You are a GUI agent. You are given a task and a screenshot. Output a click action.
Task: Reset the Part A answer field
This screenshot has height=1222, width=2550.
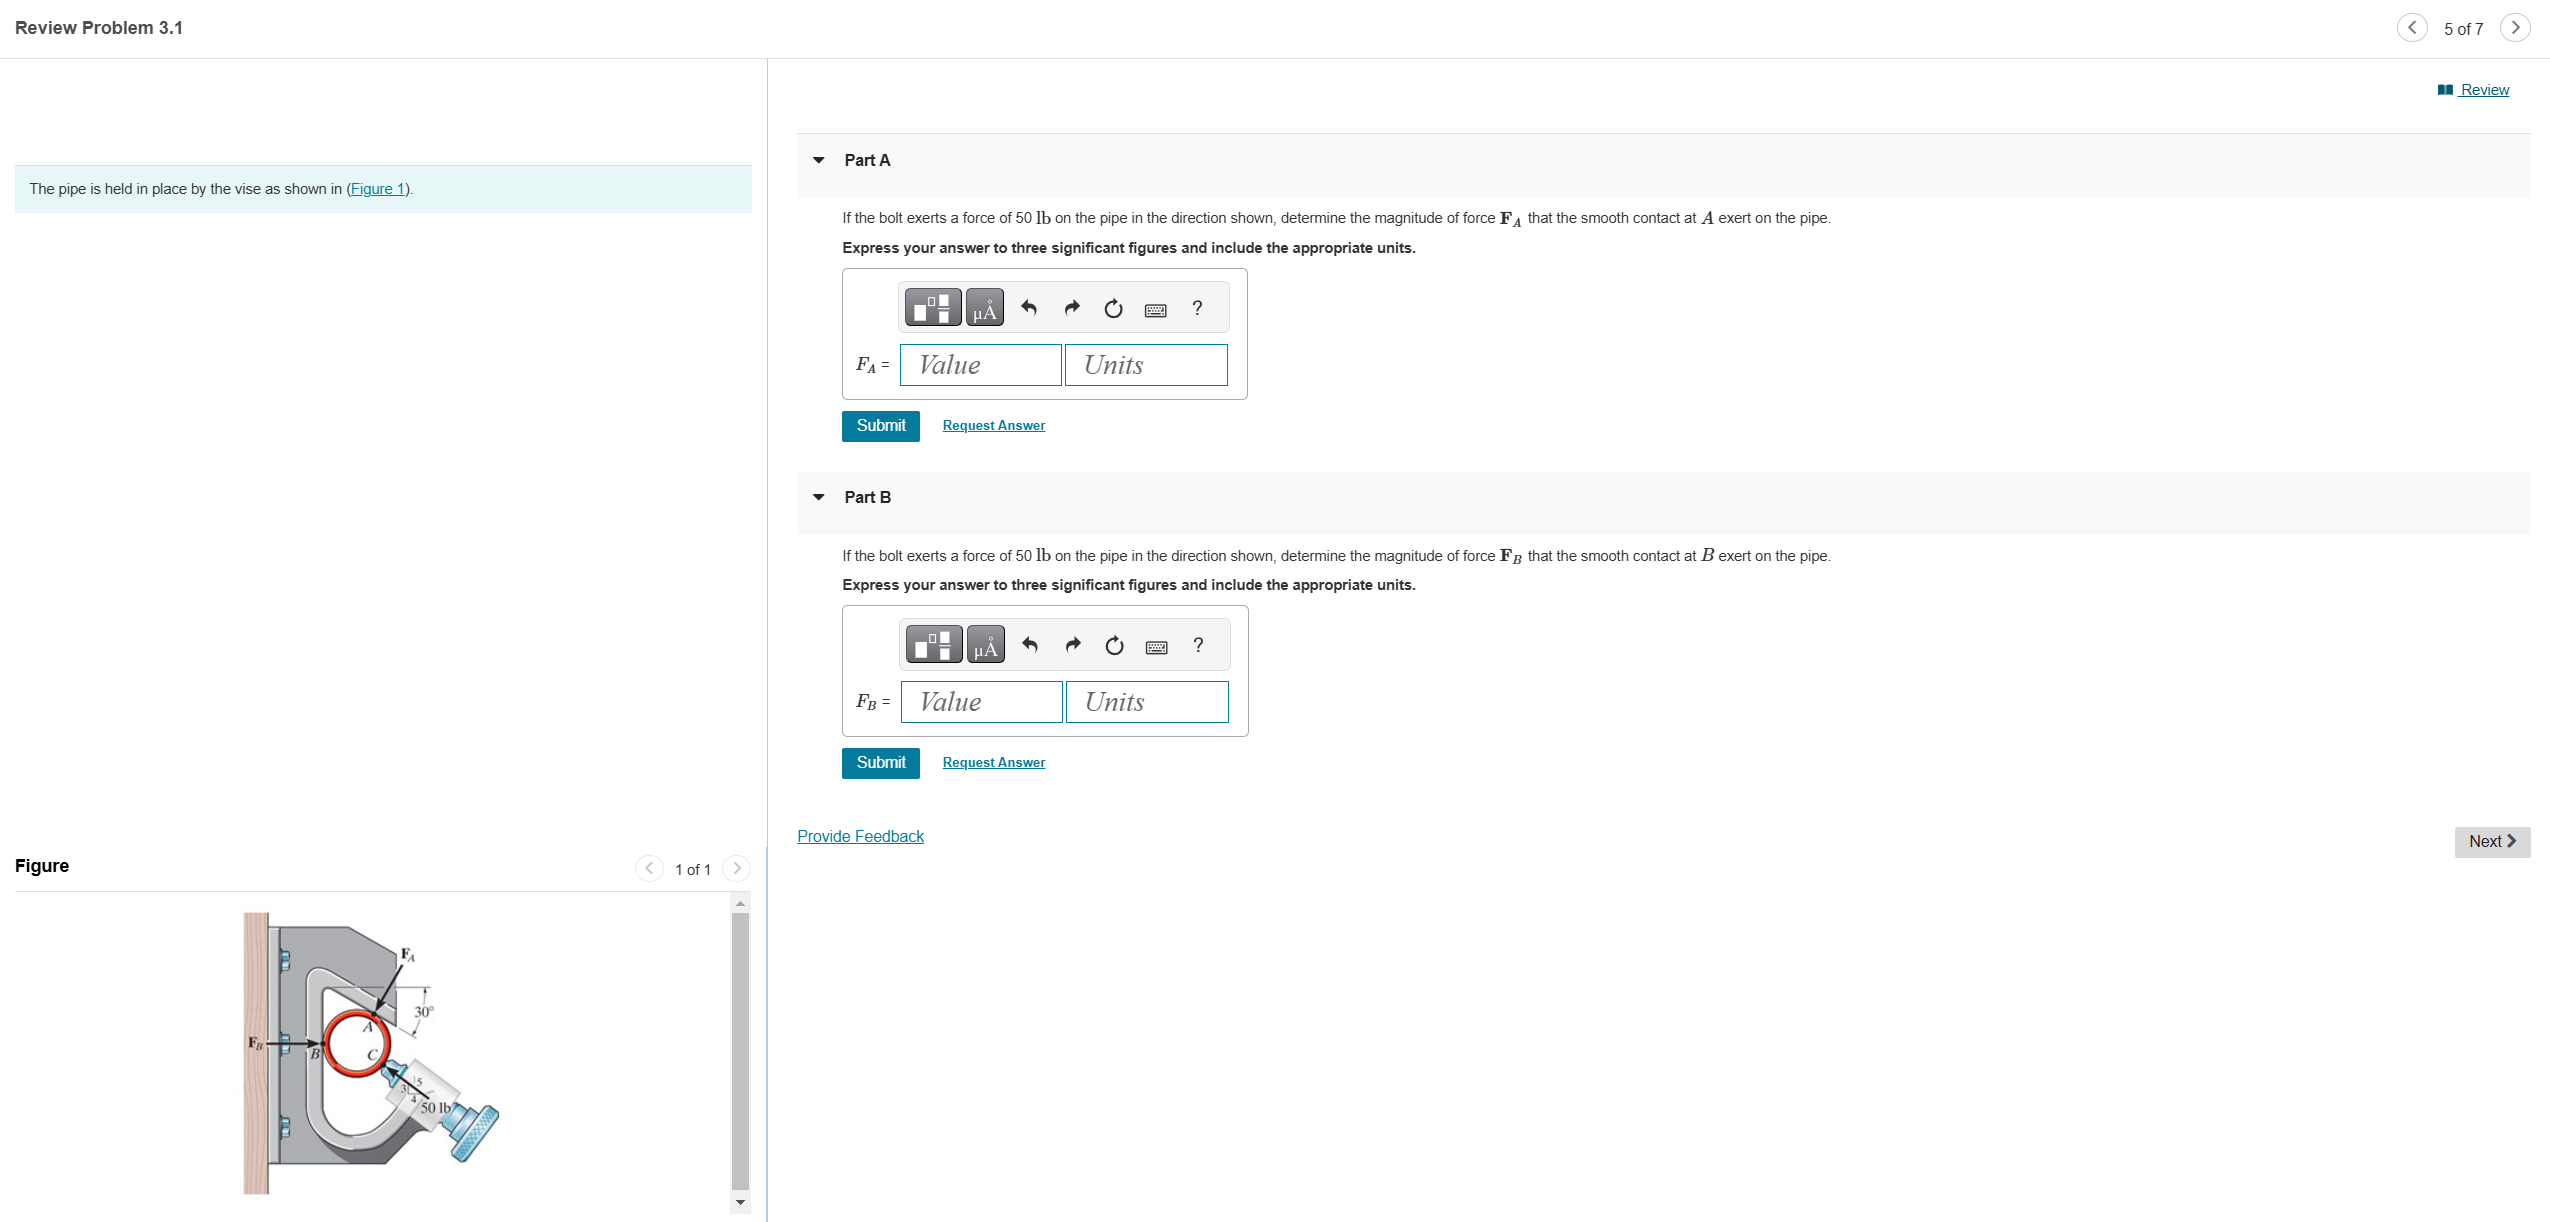click(1113, 309)
